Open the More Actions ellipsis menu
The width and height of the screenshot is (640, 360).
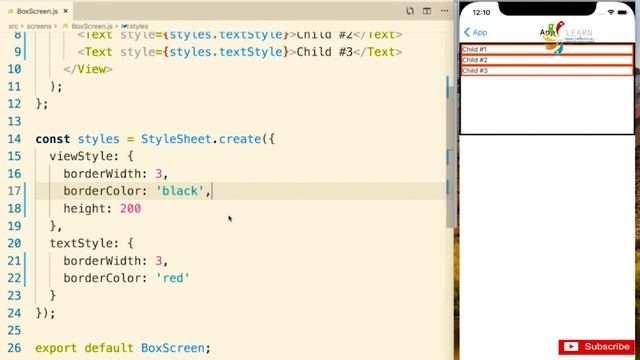(444, 11)
